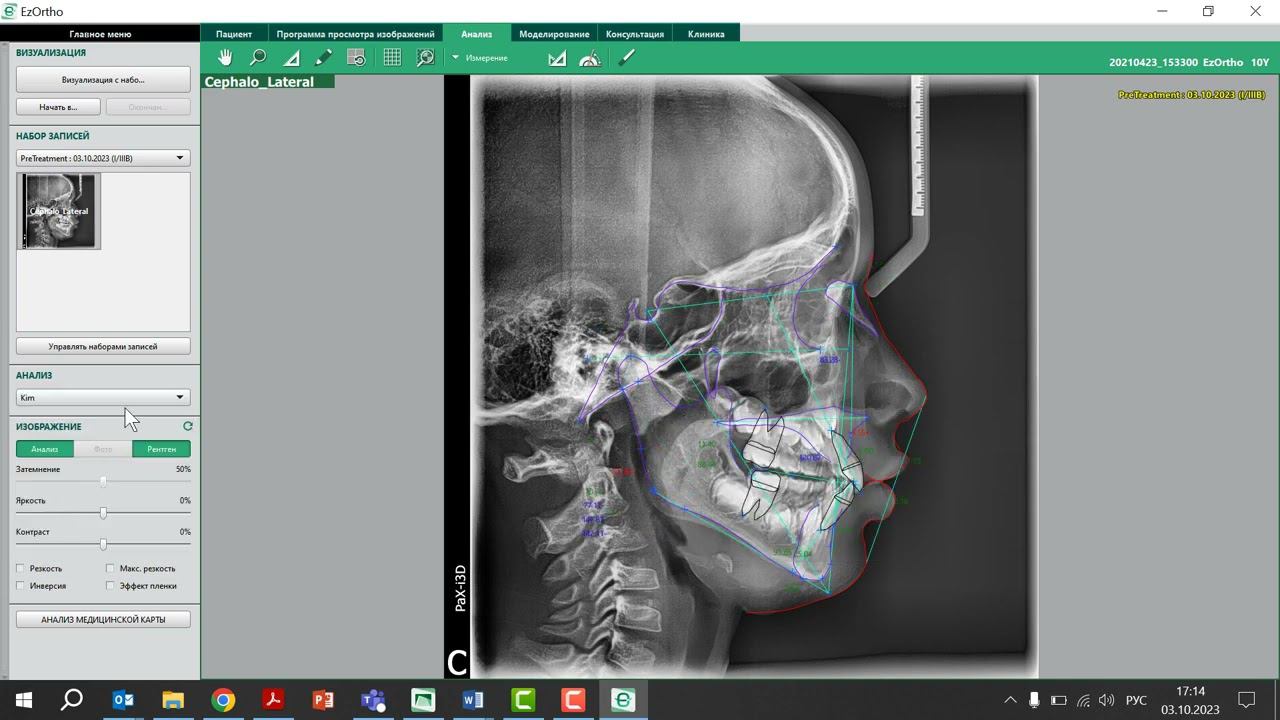Click the EzOrtho taskbar icon
Image resolution: width=1280 pixels, height=720 pixels.
(623, 700)
